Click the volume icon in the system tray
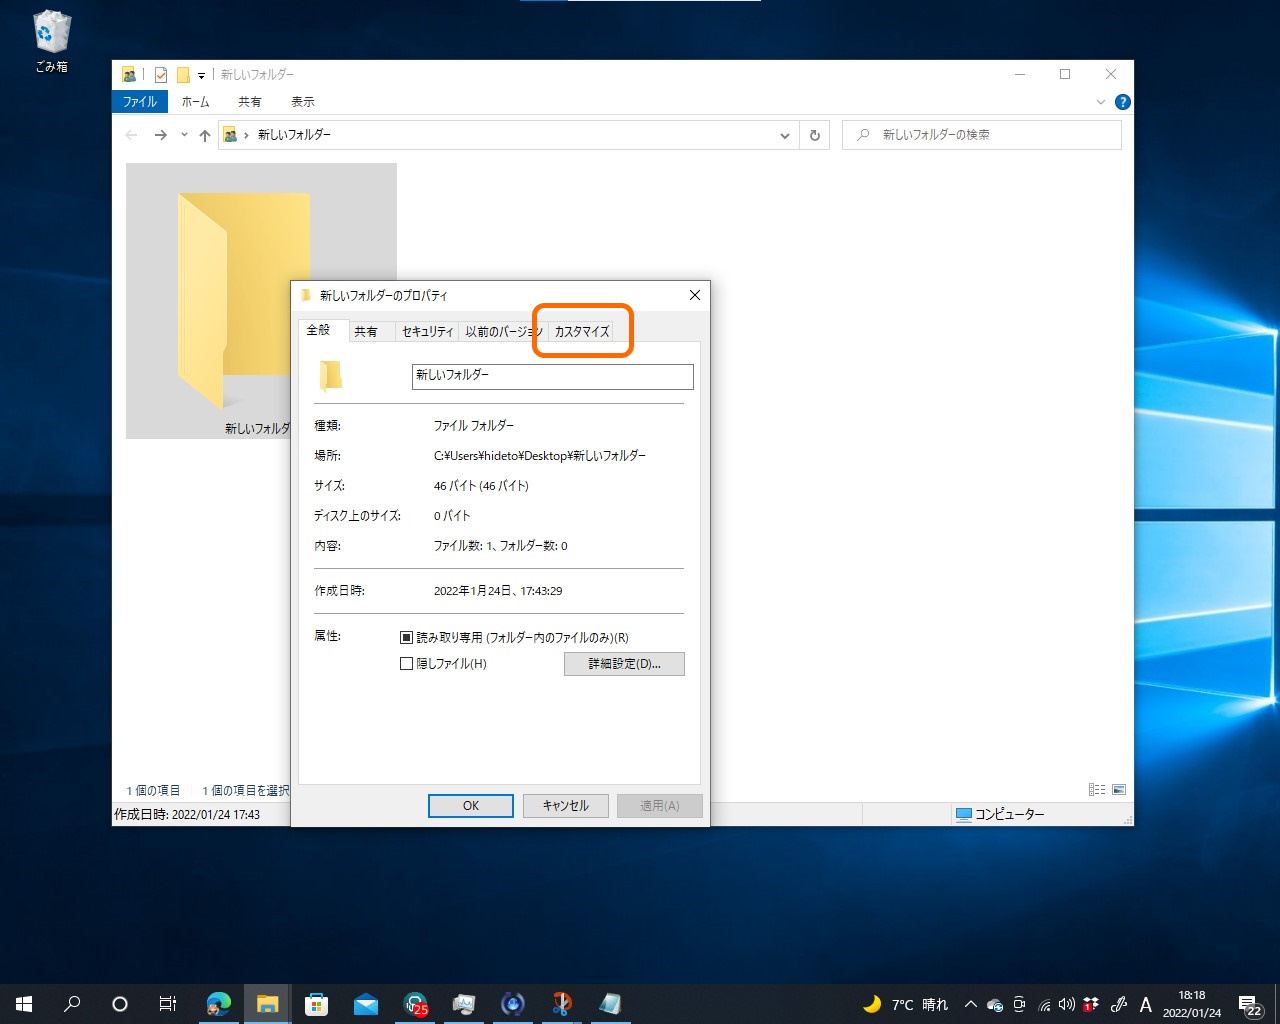The height and width of the screenshot is (1024, 1280). point(1066,1005)
